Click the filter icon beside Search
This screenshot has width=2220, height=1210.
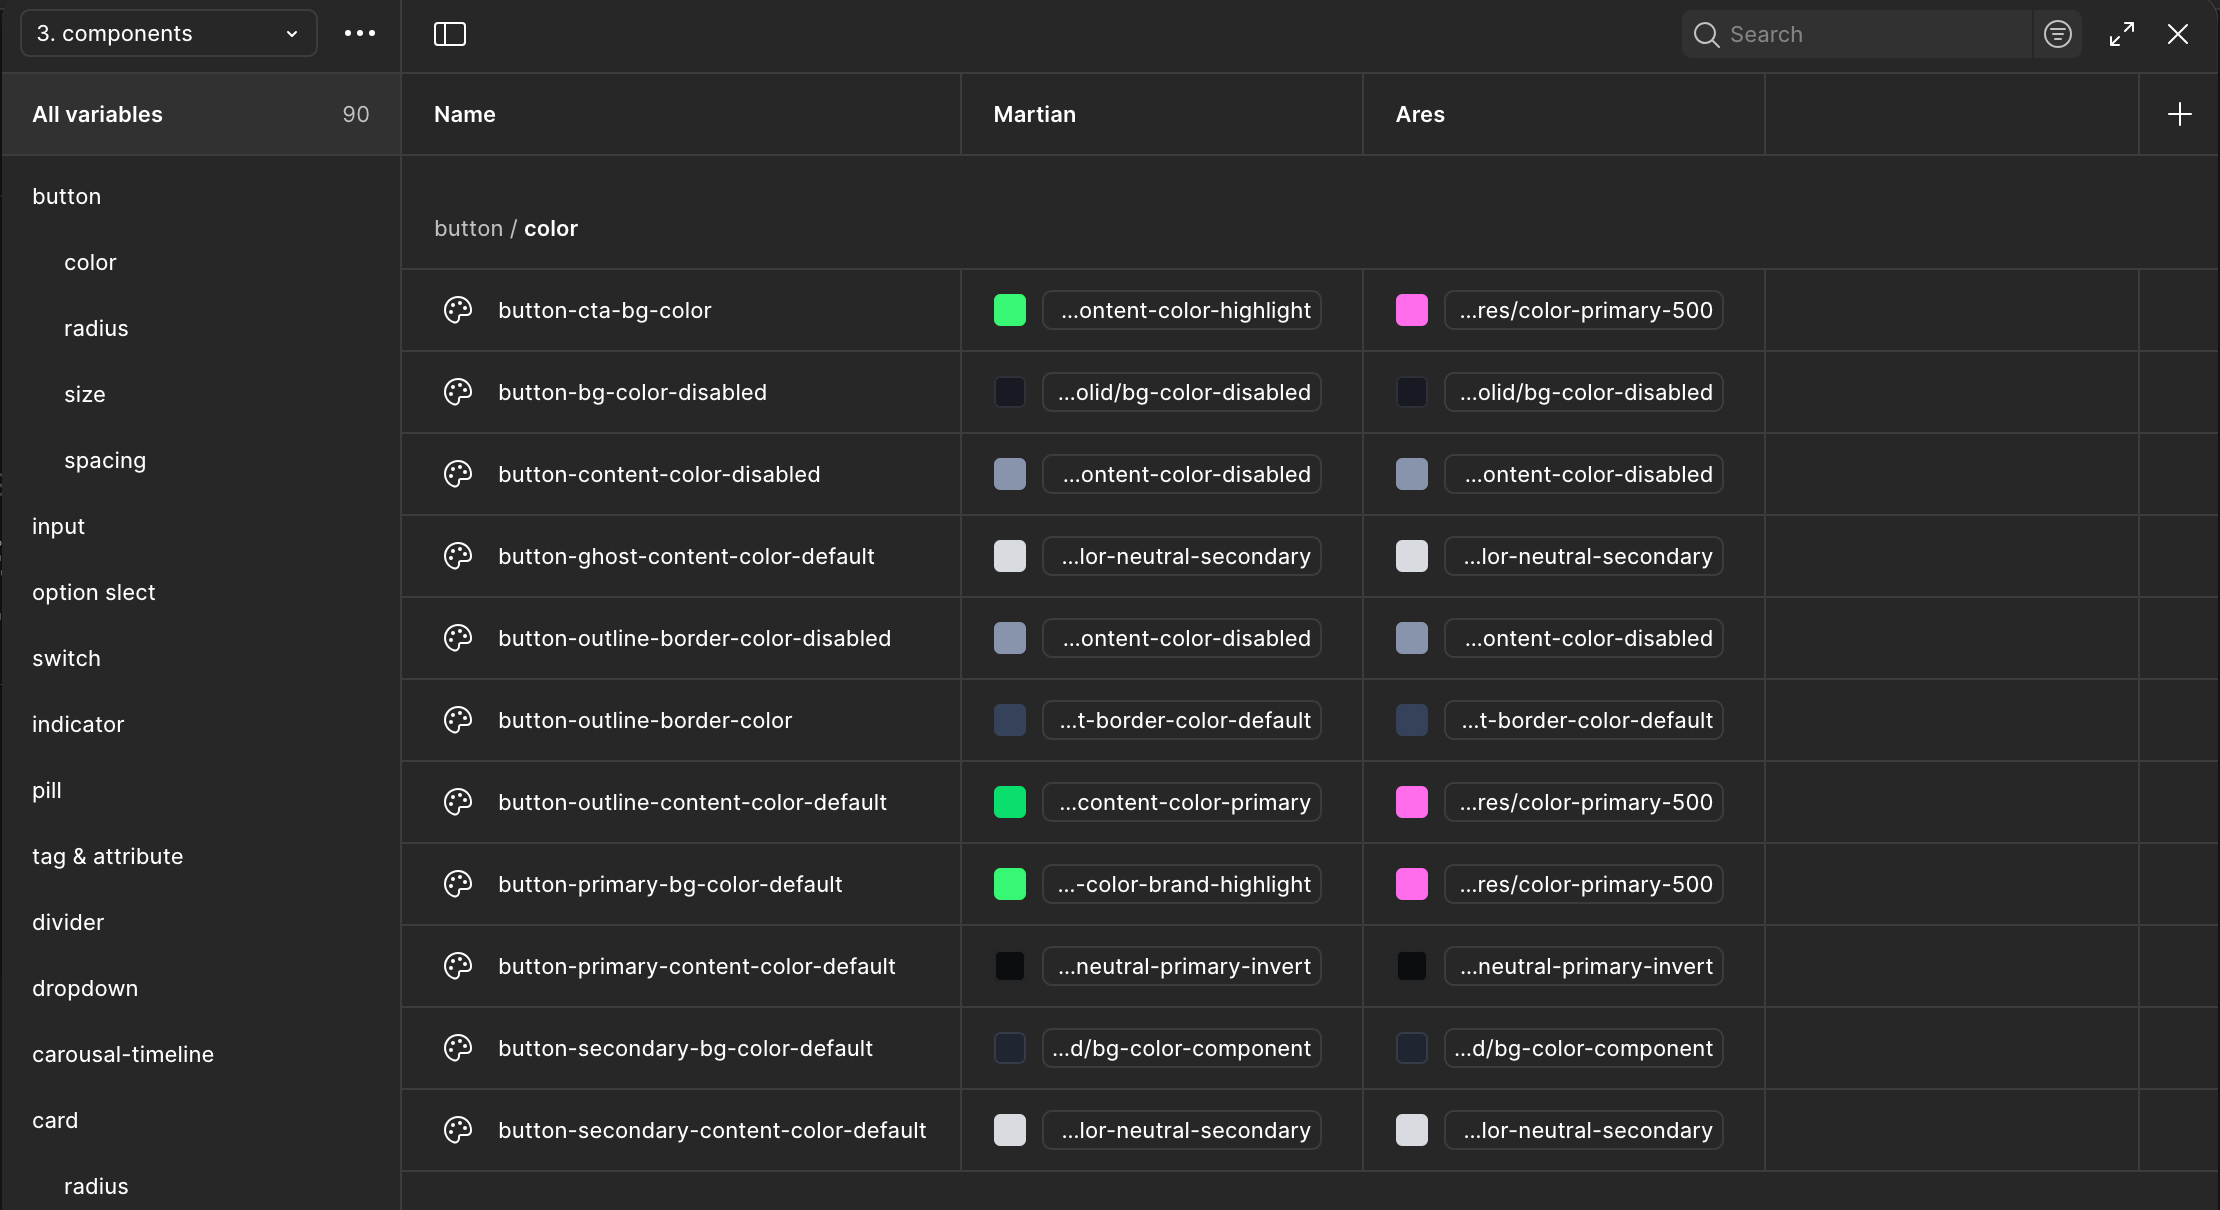tap(2057, 34)
